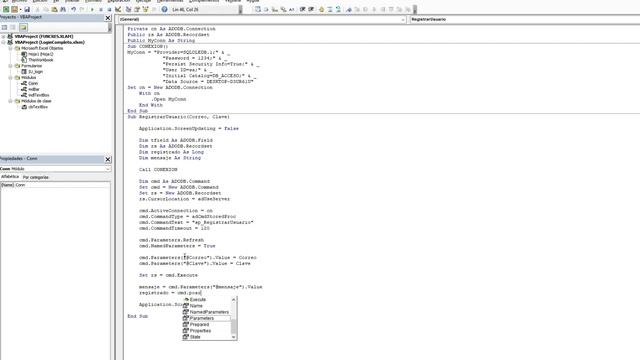The image size is (640, 360).
Task: Switch to Por categorías properties tab
Action: click(36, 178)
